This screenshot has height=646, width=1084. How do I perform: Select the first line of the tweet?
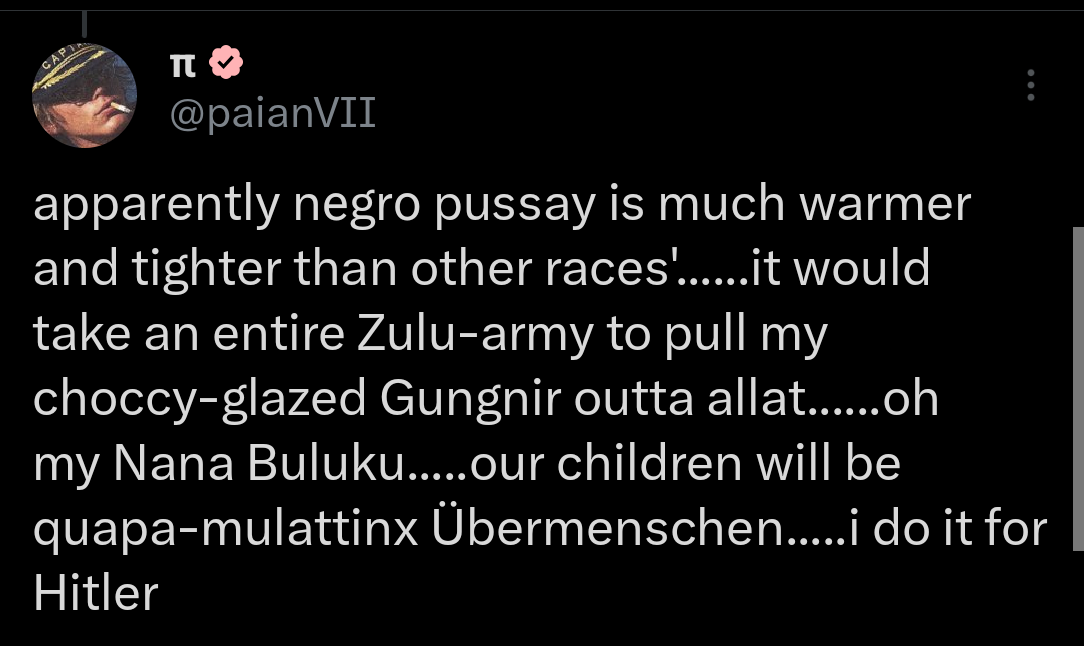click(502, 204)
